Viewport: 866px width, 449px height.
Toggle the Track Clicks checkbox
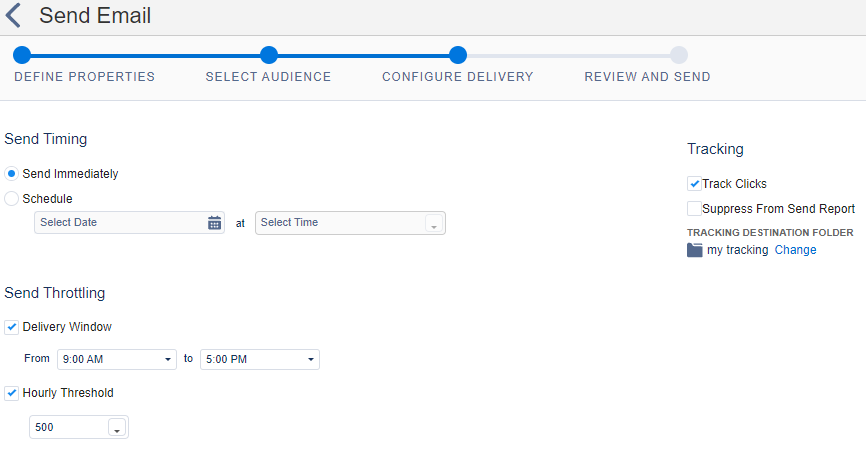click(x=694, y=183)
